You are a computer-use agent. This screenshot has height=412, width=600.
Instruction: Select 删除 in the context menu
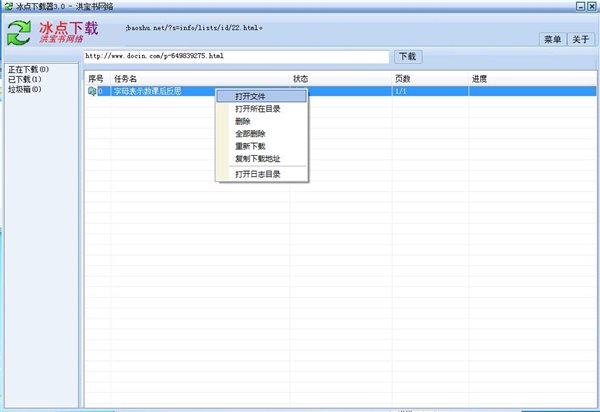pyautogui.click(x=261, y=121)
